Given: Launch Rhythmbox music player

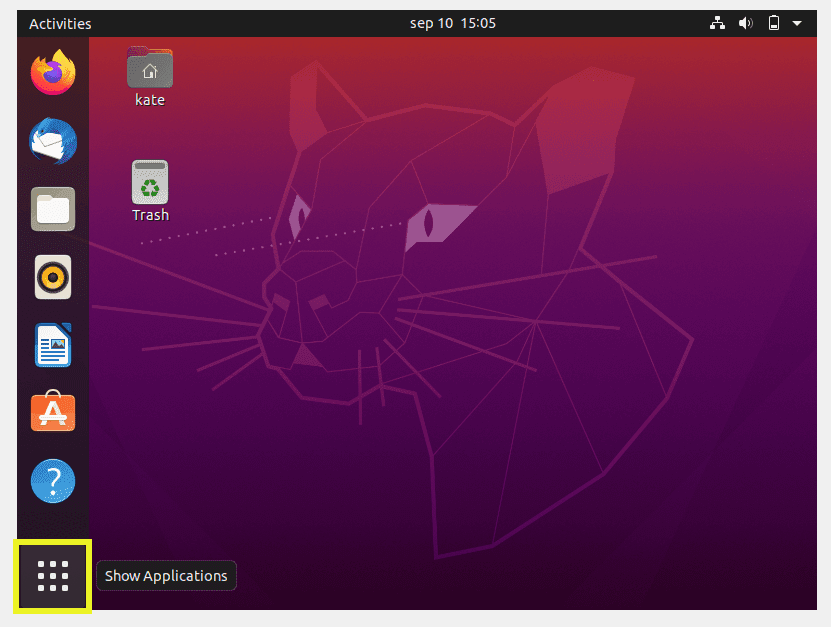Looking at the screenshot, I should (x=53, y=277).
